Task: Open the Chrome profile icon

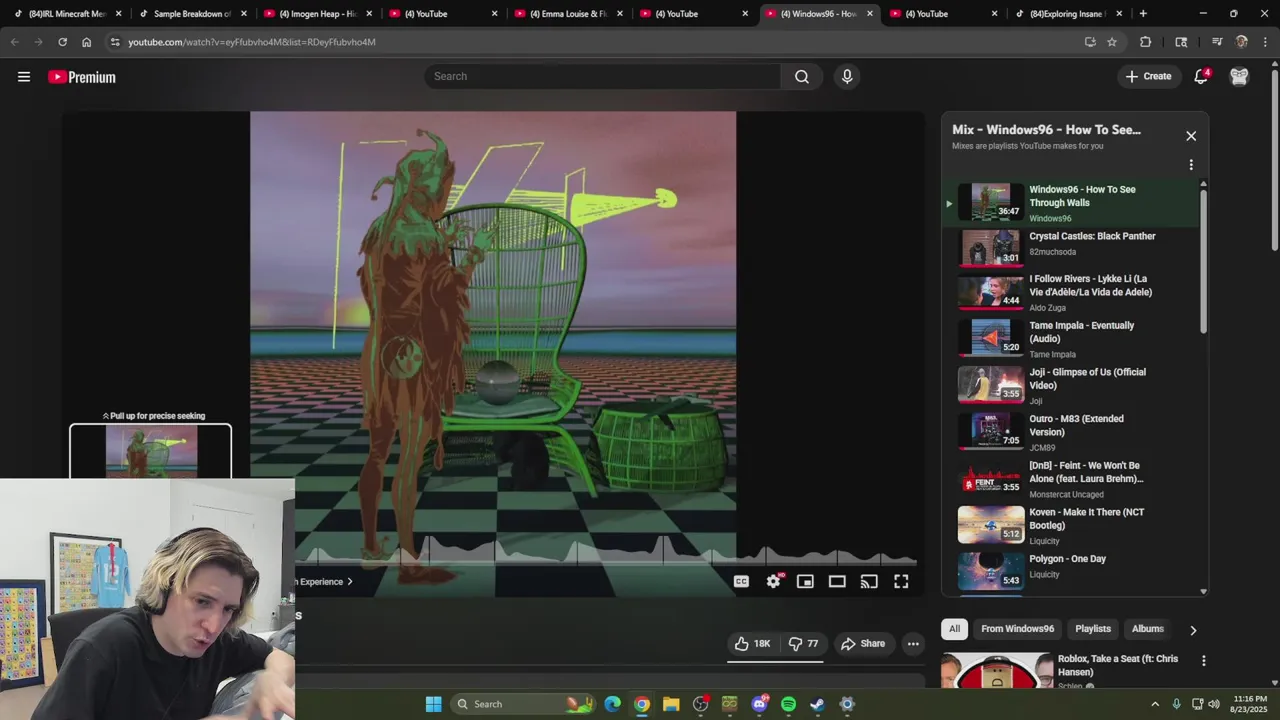Action: (1241, 42)
